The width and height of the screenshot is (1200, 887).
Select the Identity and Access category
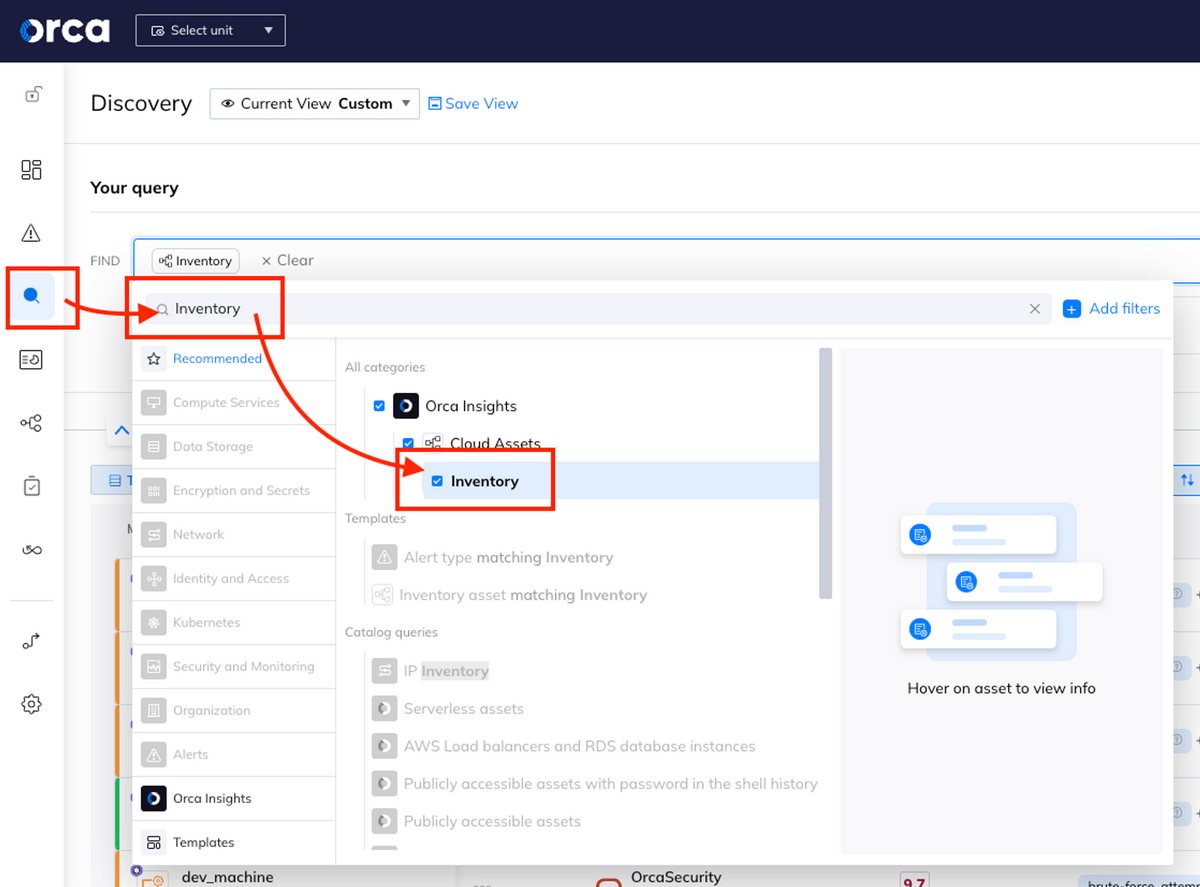point(234,579)
